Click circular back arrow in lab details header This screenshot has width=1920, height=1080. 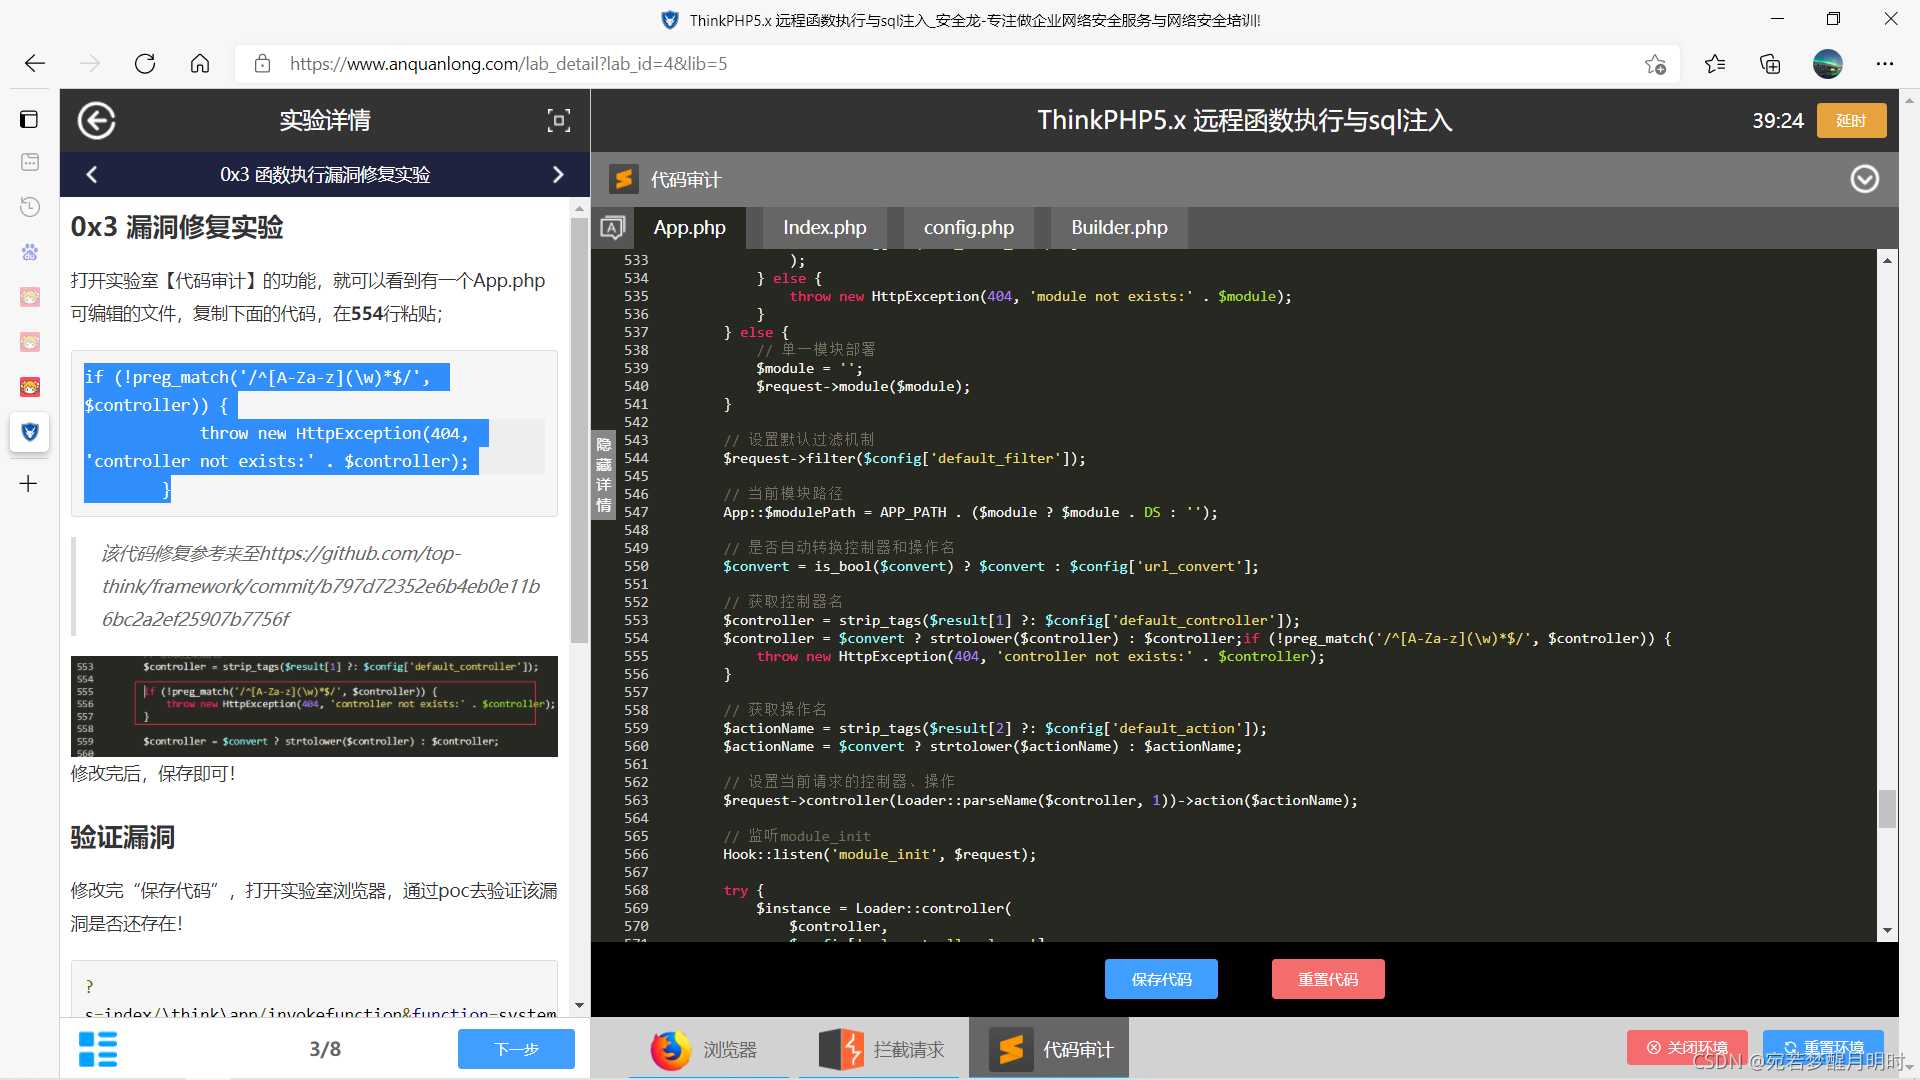(x=97, y=121)
